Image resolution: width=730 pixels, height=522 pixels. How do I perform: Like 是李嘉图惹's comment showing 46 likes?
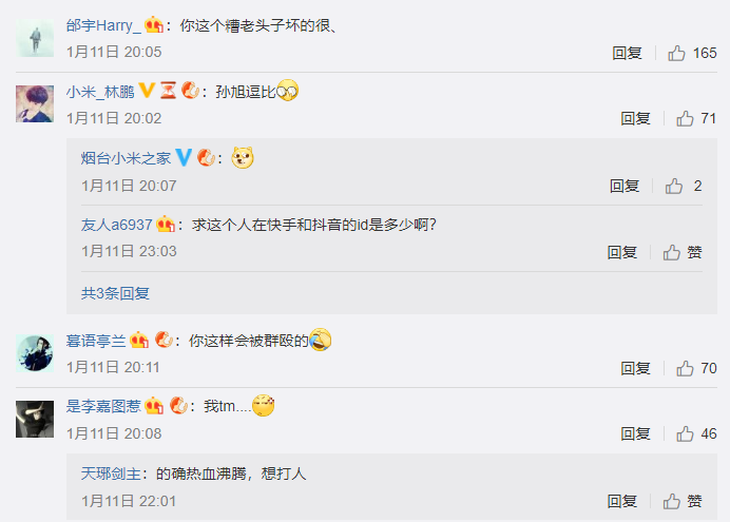[685, 434]
